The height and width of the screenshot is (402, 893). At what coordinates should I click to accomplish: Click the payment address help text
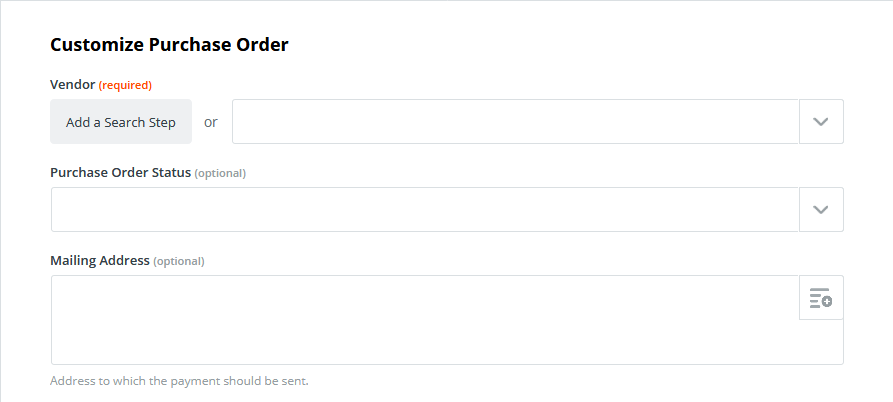pyautogui.click(x=179, y=381)
